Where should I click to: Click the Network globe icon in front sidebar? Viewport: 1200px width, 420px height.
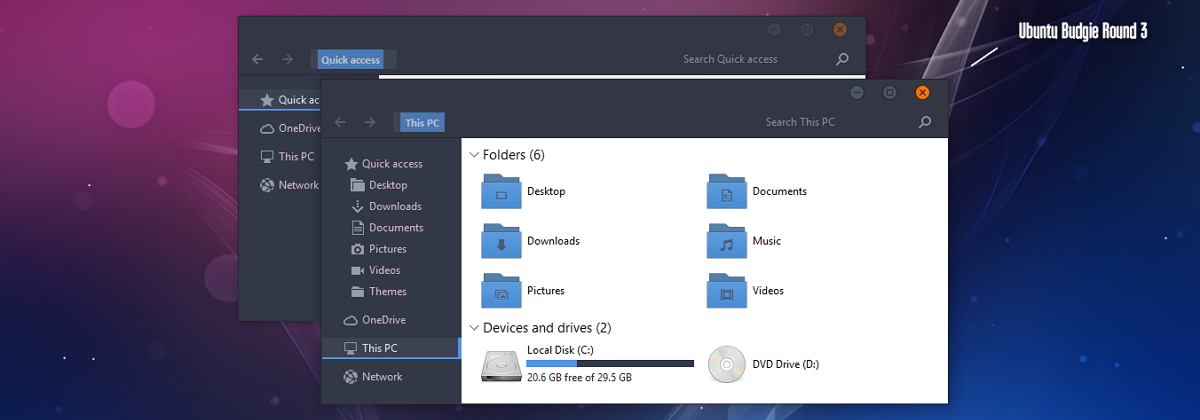(351, 377)
